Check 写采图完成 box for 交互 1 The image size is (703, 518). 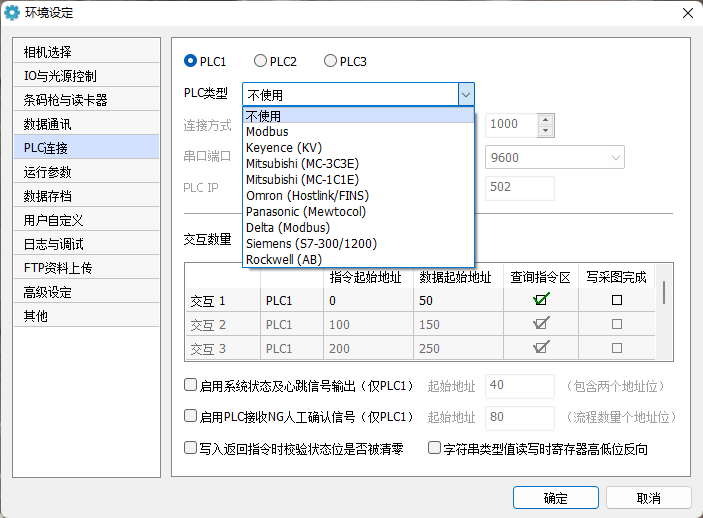click(617, 300)
